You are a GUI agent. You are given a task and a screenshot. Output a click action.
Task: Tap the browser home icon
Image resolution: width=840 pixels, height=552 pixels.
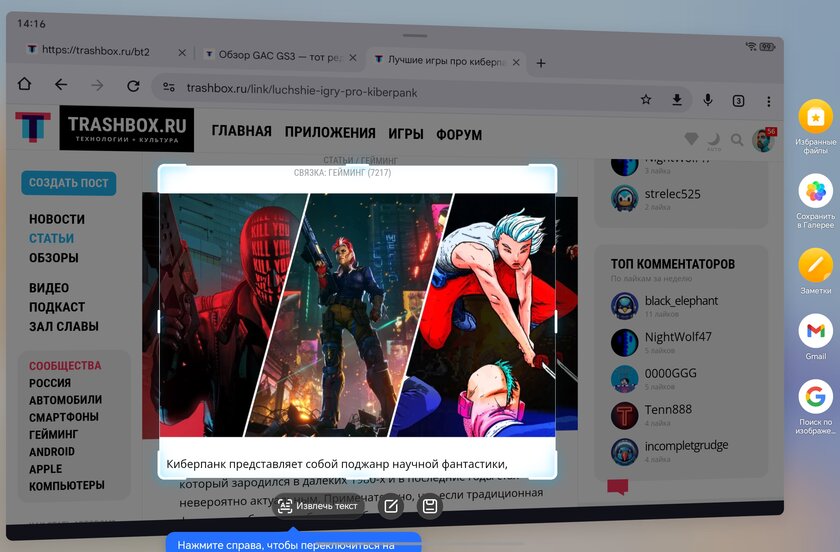(x=24, y=84)
